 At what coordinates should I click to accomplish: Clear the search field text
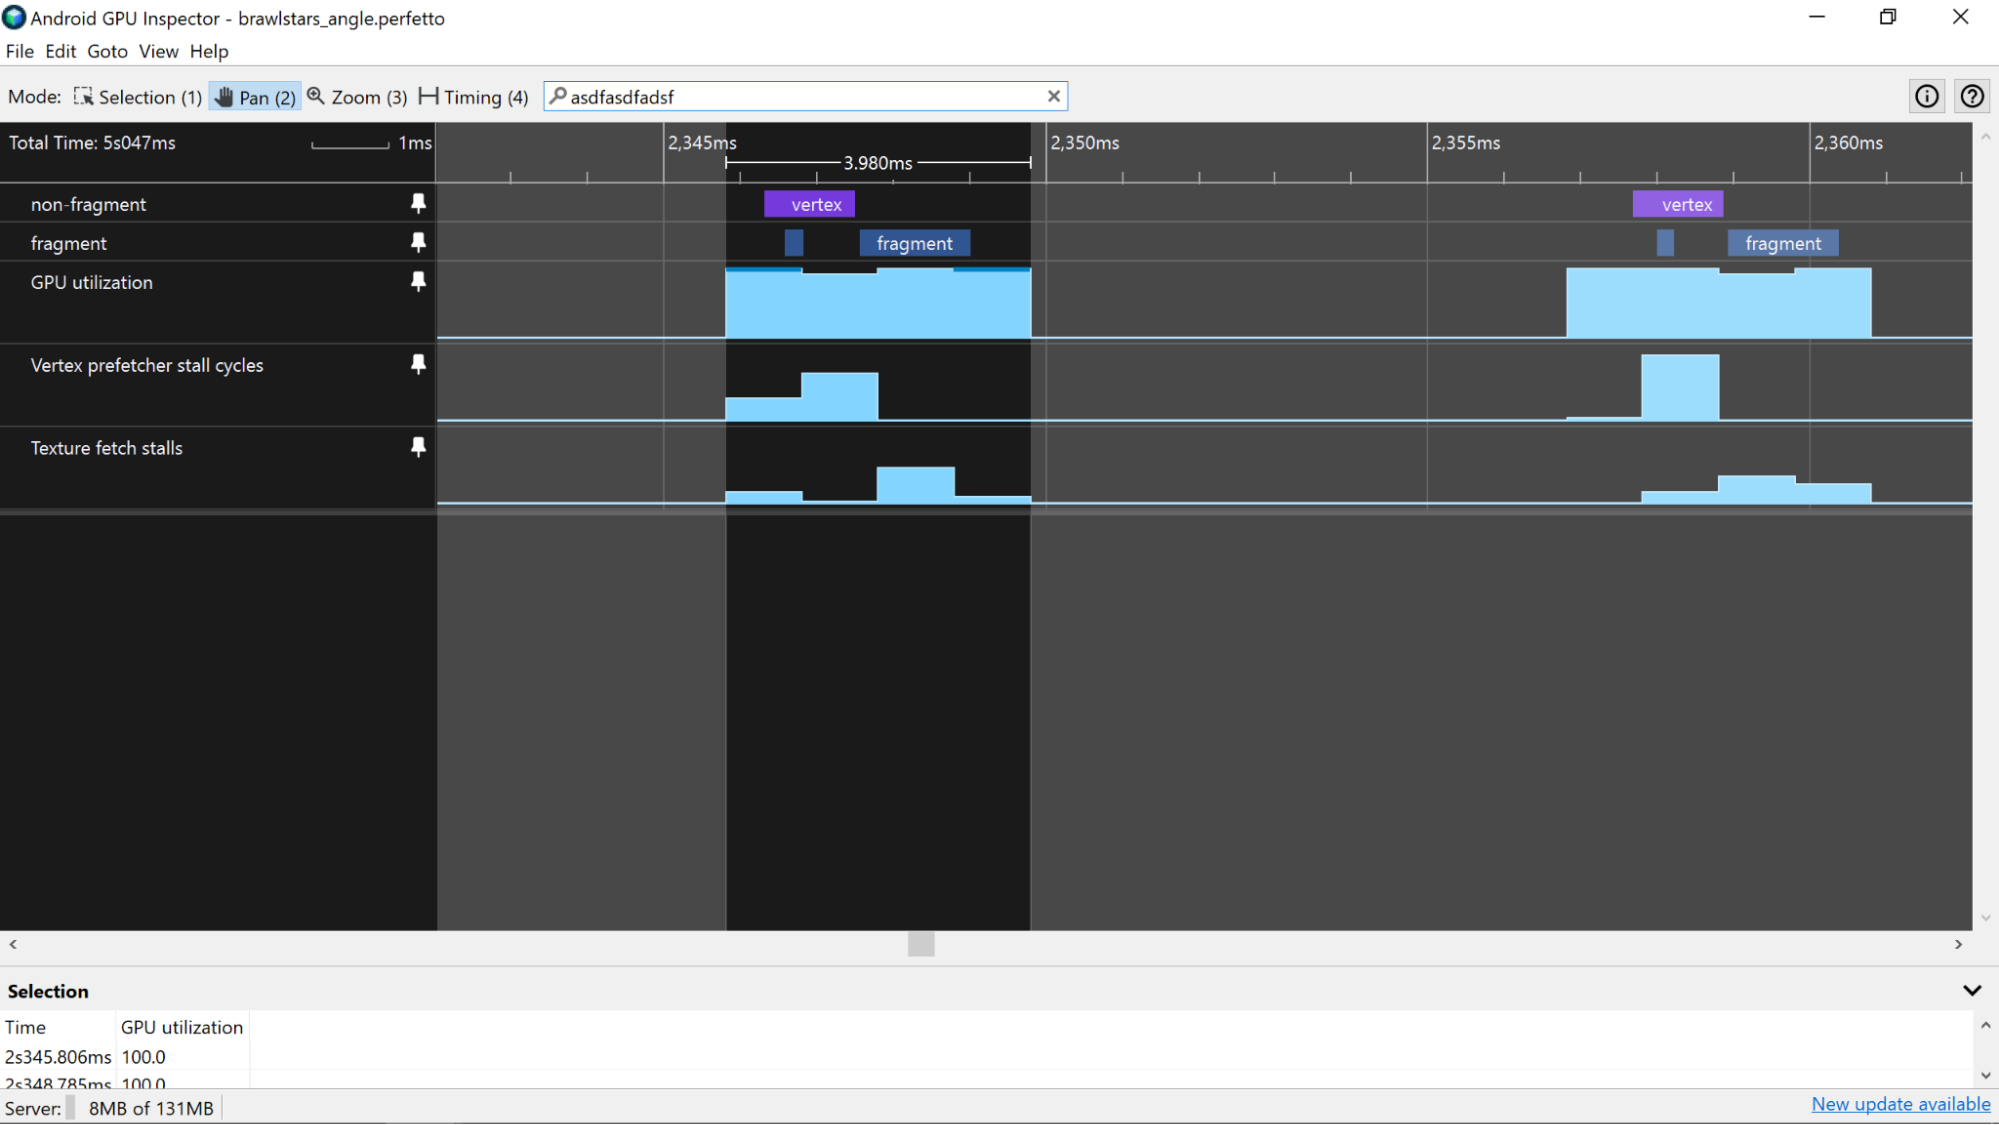click(x=1053, y=96)
